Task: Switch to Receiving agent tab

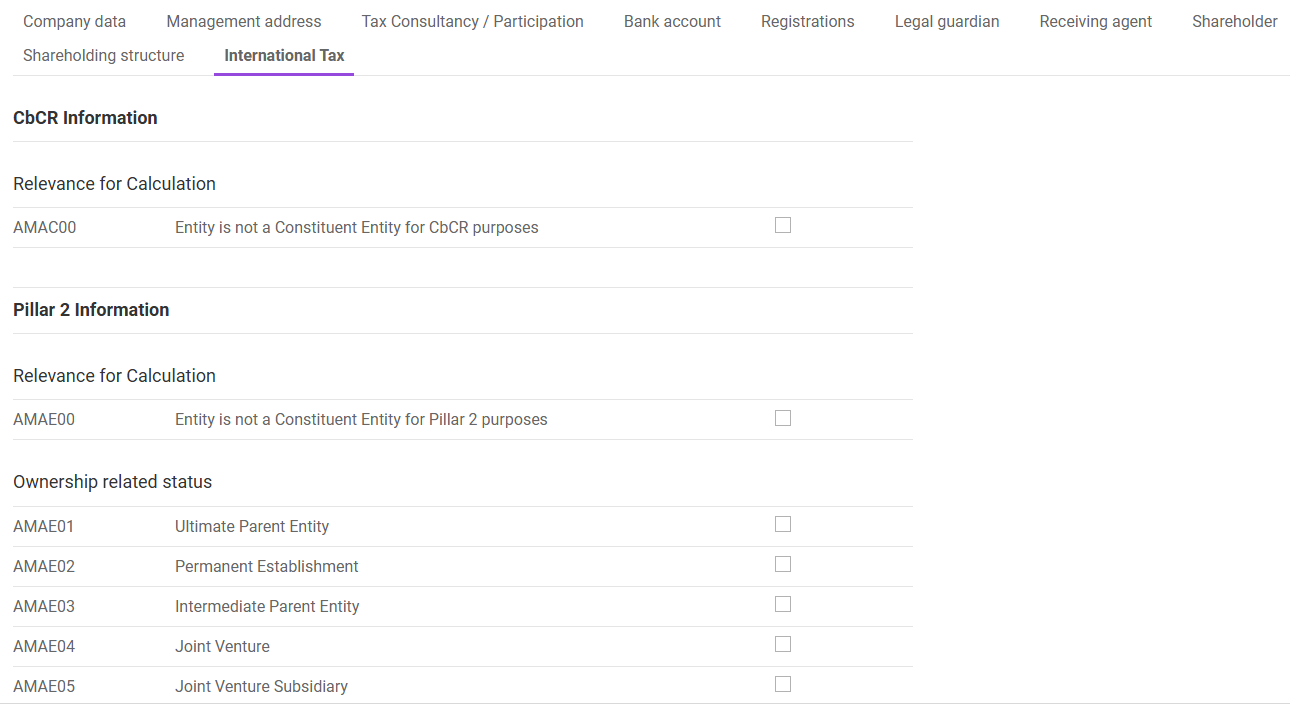Action: click(x=1095, y=21)
